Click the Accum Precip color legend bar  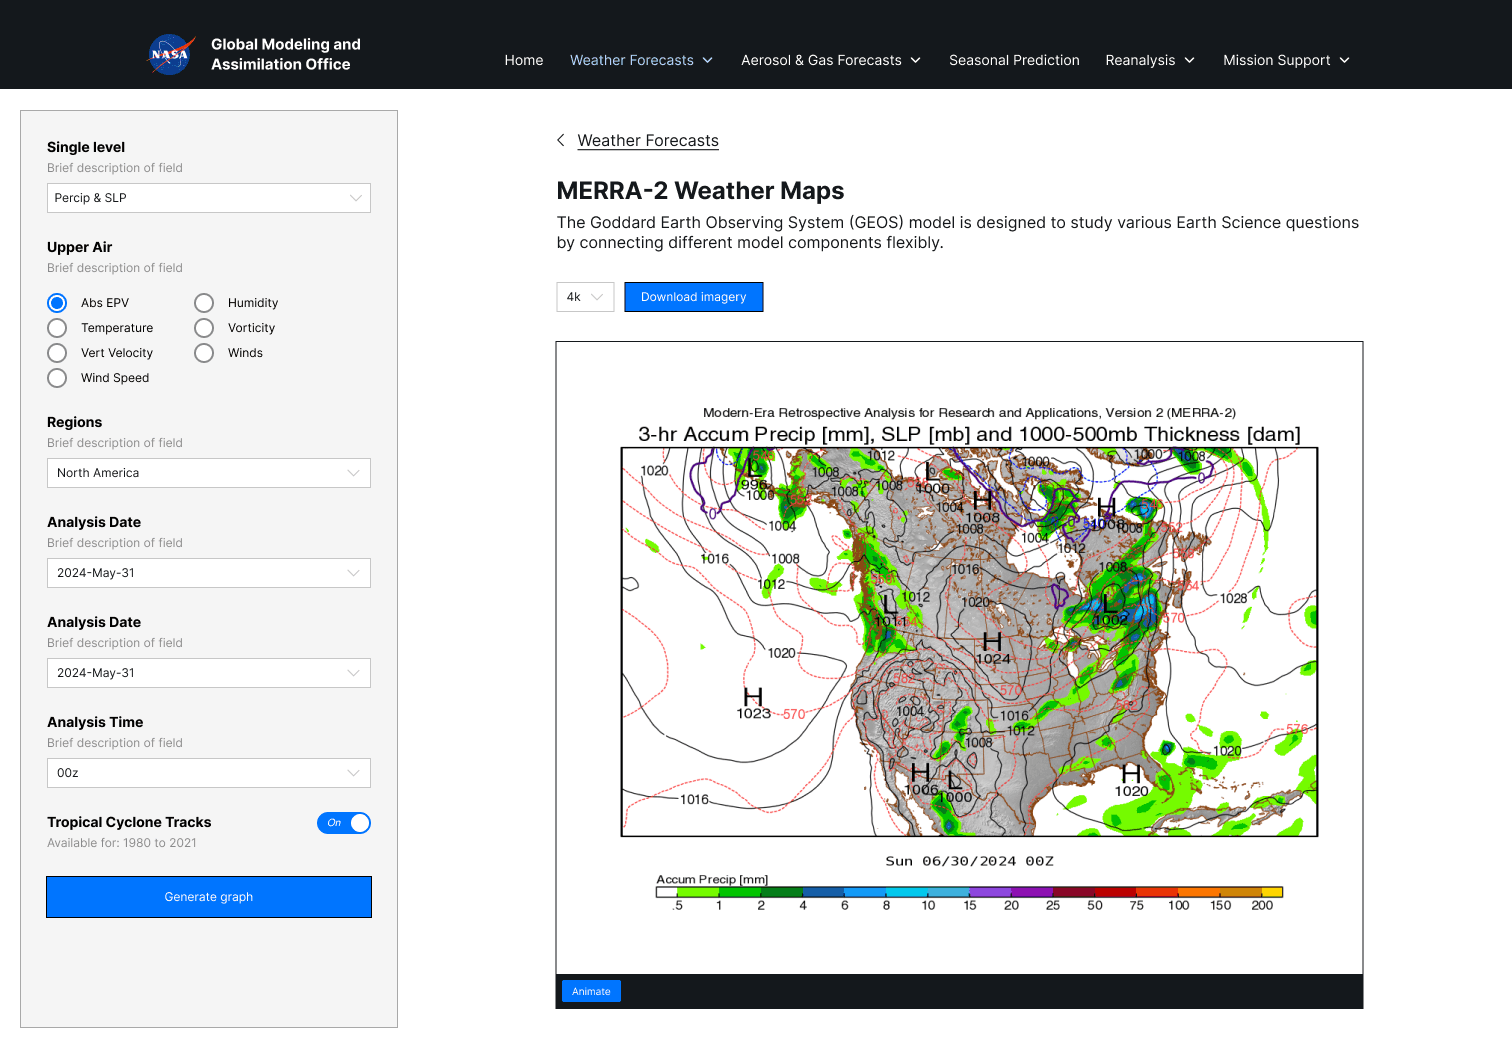point(969,892)
